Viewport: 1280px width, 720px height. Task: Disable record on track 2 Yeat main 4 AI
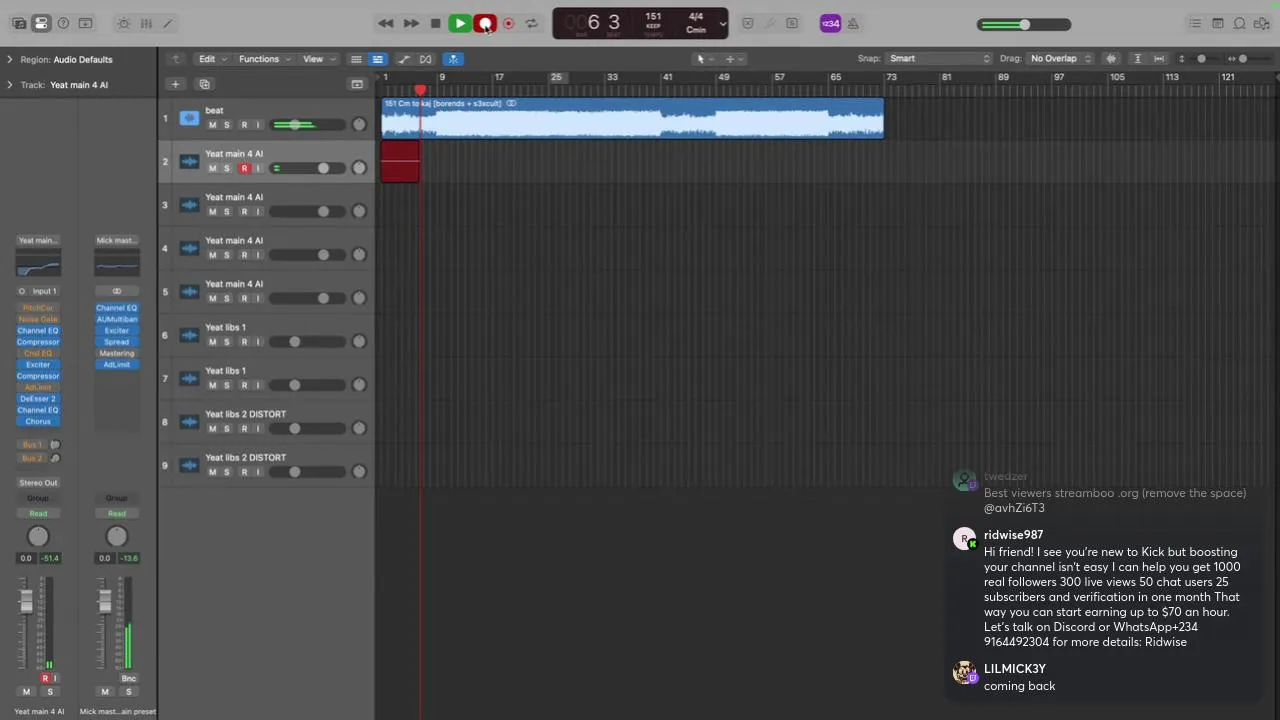pos(243,168)
